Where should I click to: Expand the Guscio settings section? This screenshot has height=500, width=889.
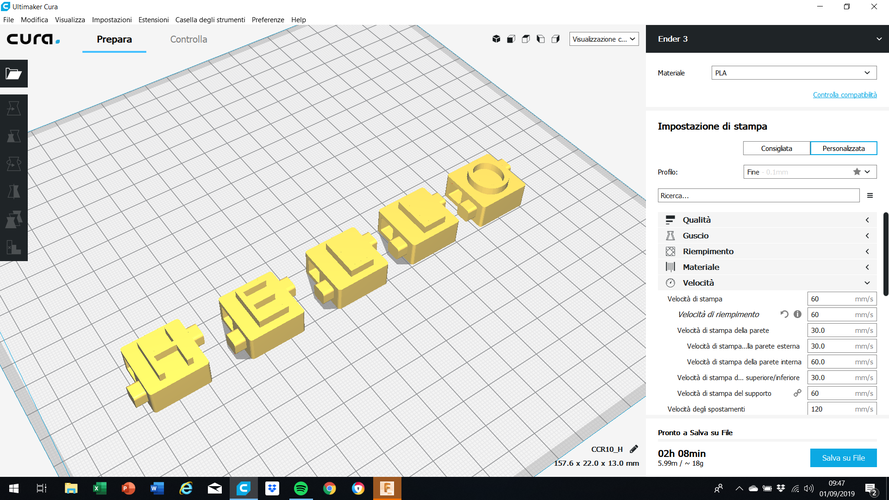(768, 235)
